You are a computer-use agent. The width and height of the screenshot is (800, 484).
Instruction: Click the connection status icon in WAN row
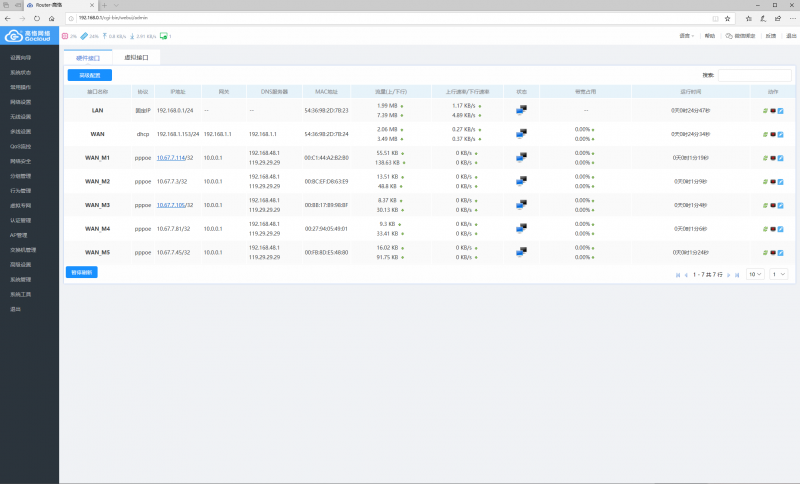521,134
